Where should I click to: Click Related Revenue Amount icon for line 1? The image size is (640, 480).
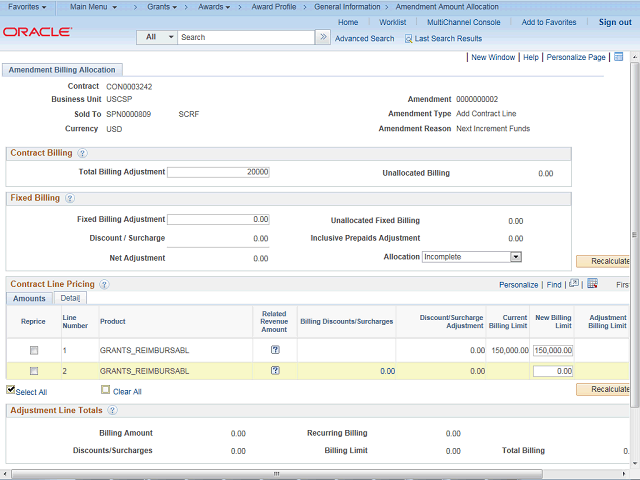274,351
